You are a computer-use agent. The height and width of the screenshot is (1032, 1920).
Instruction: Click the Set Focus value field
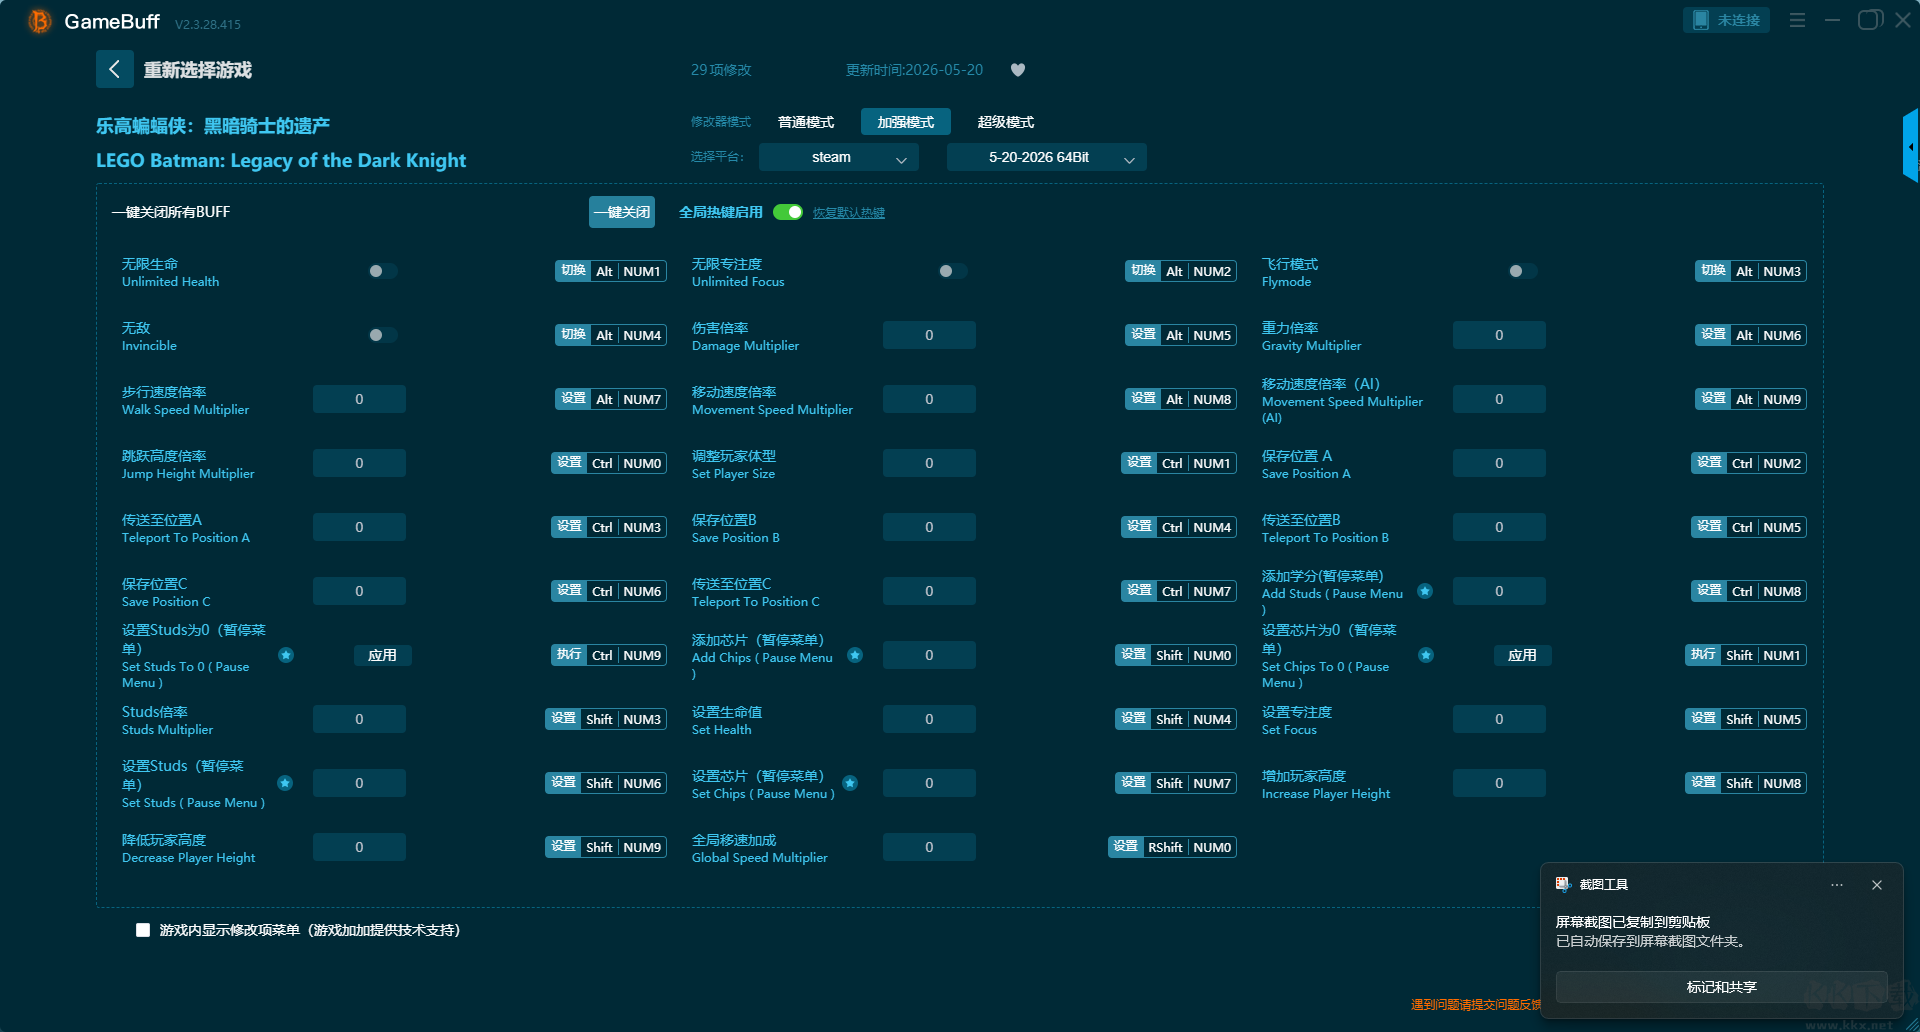pyautogui.click(x=1499, y=719)
